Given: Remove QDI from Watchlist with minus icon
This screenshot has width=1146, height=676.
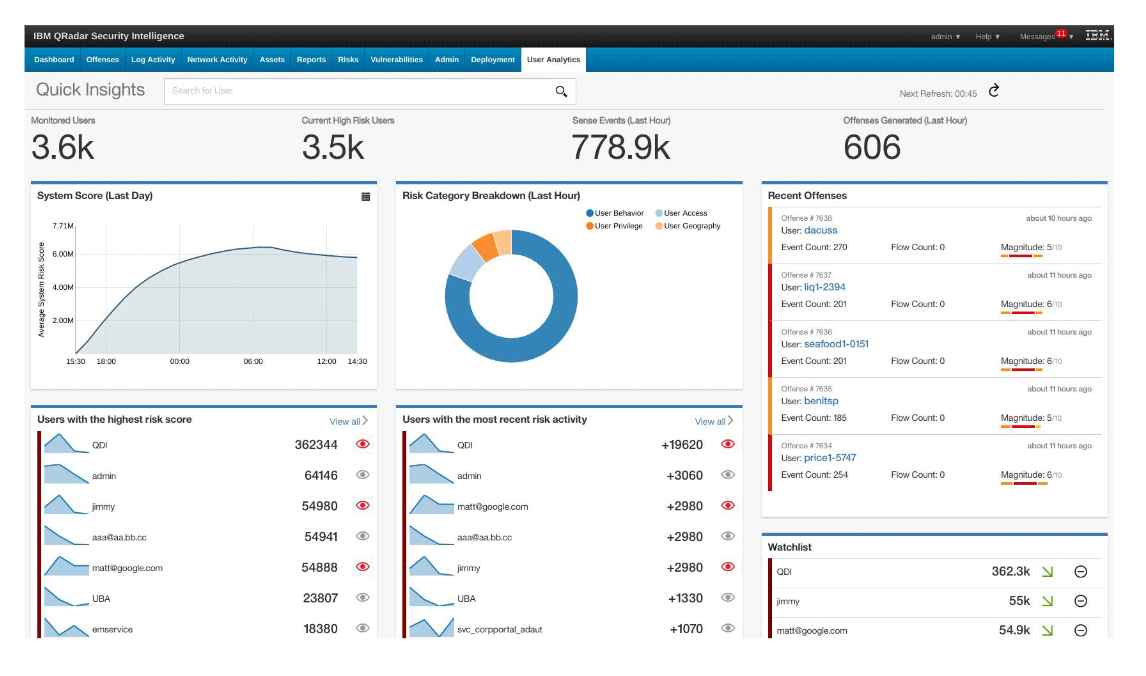Looking at the screenshot, I should pyautogui.click(x=1080, y=572).
